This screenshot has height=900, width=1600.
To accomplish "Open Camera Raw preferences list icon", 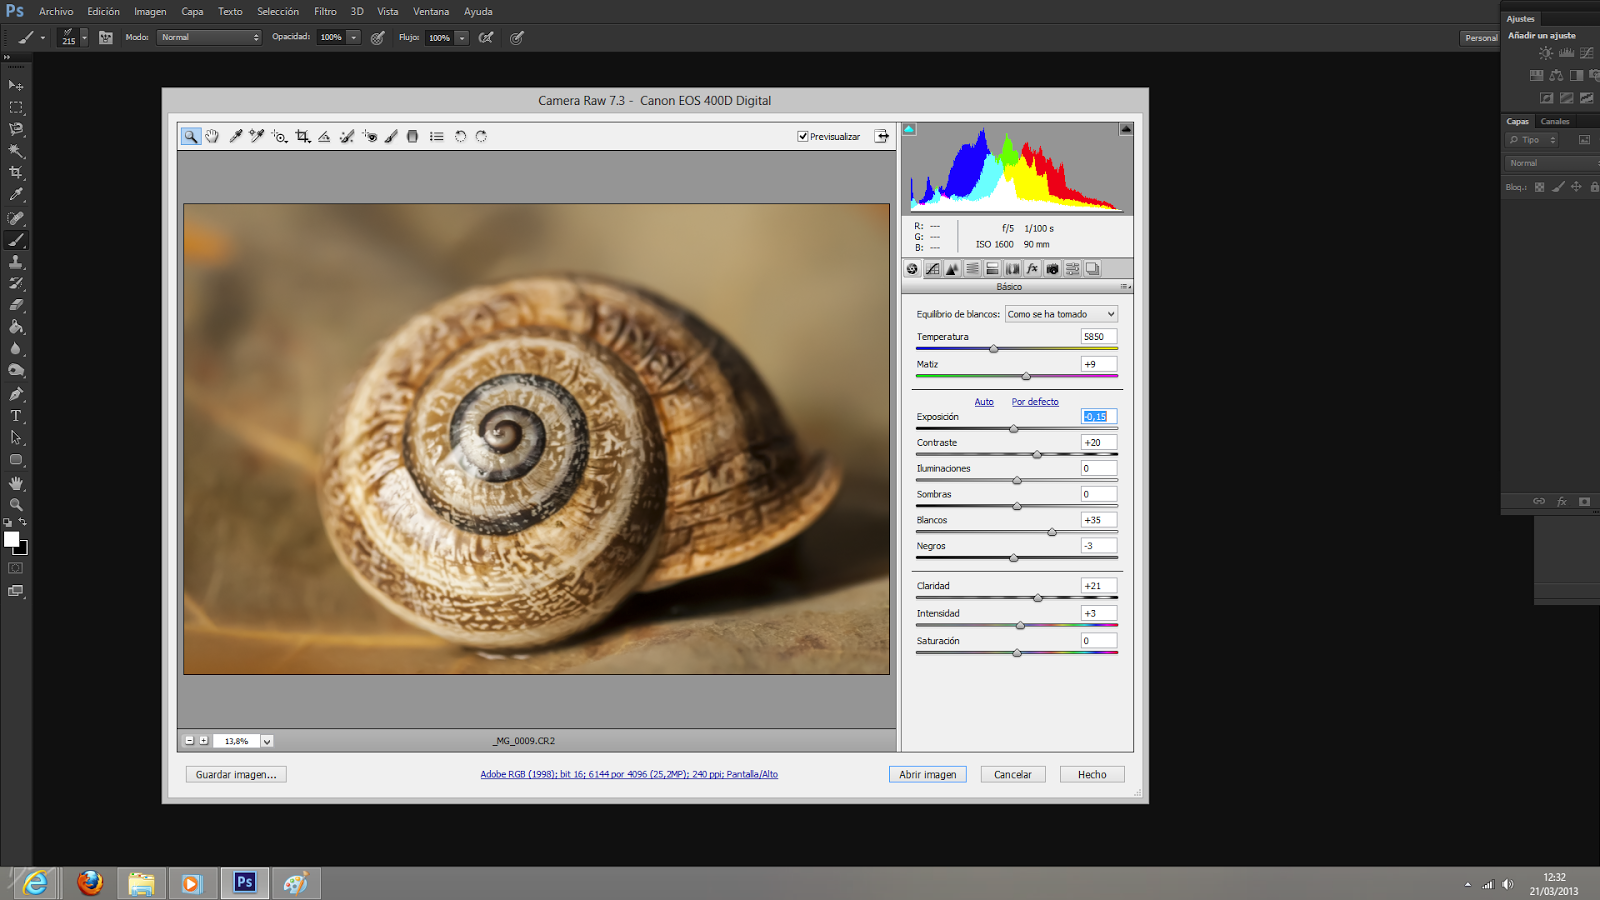I will pyautogui.click(x=437, y=136).
